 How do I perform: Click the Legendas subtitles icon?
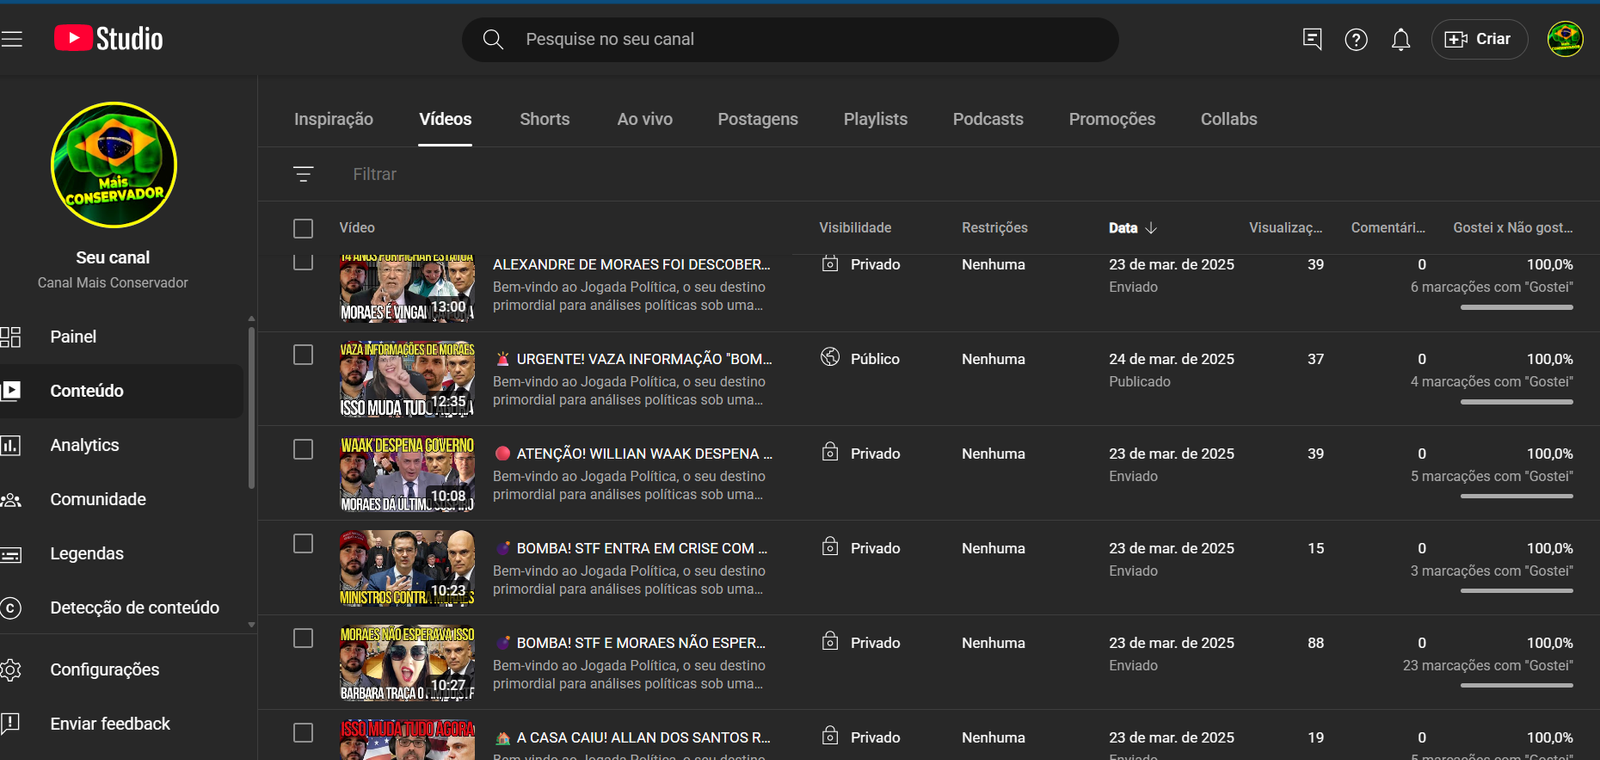coord(10,554)
